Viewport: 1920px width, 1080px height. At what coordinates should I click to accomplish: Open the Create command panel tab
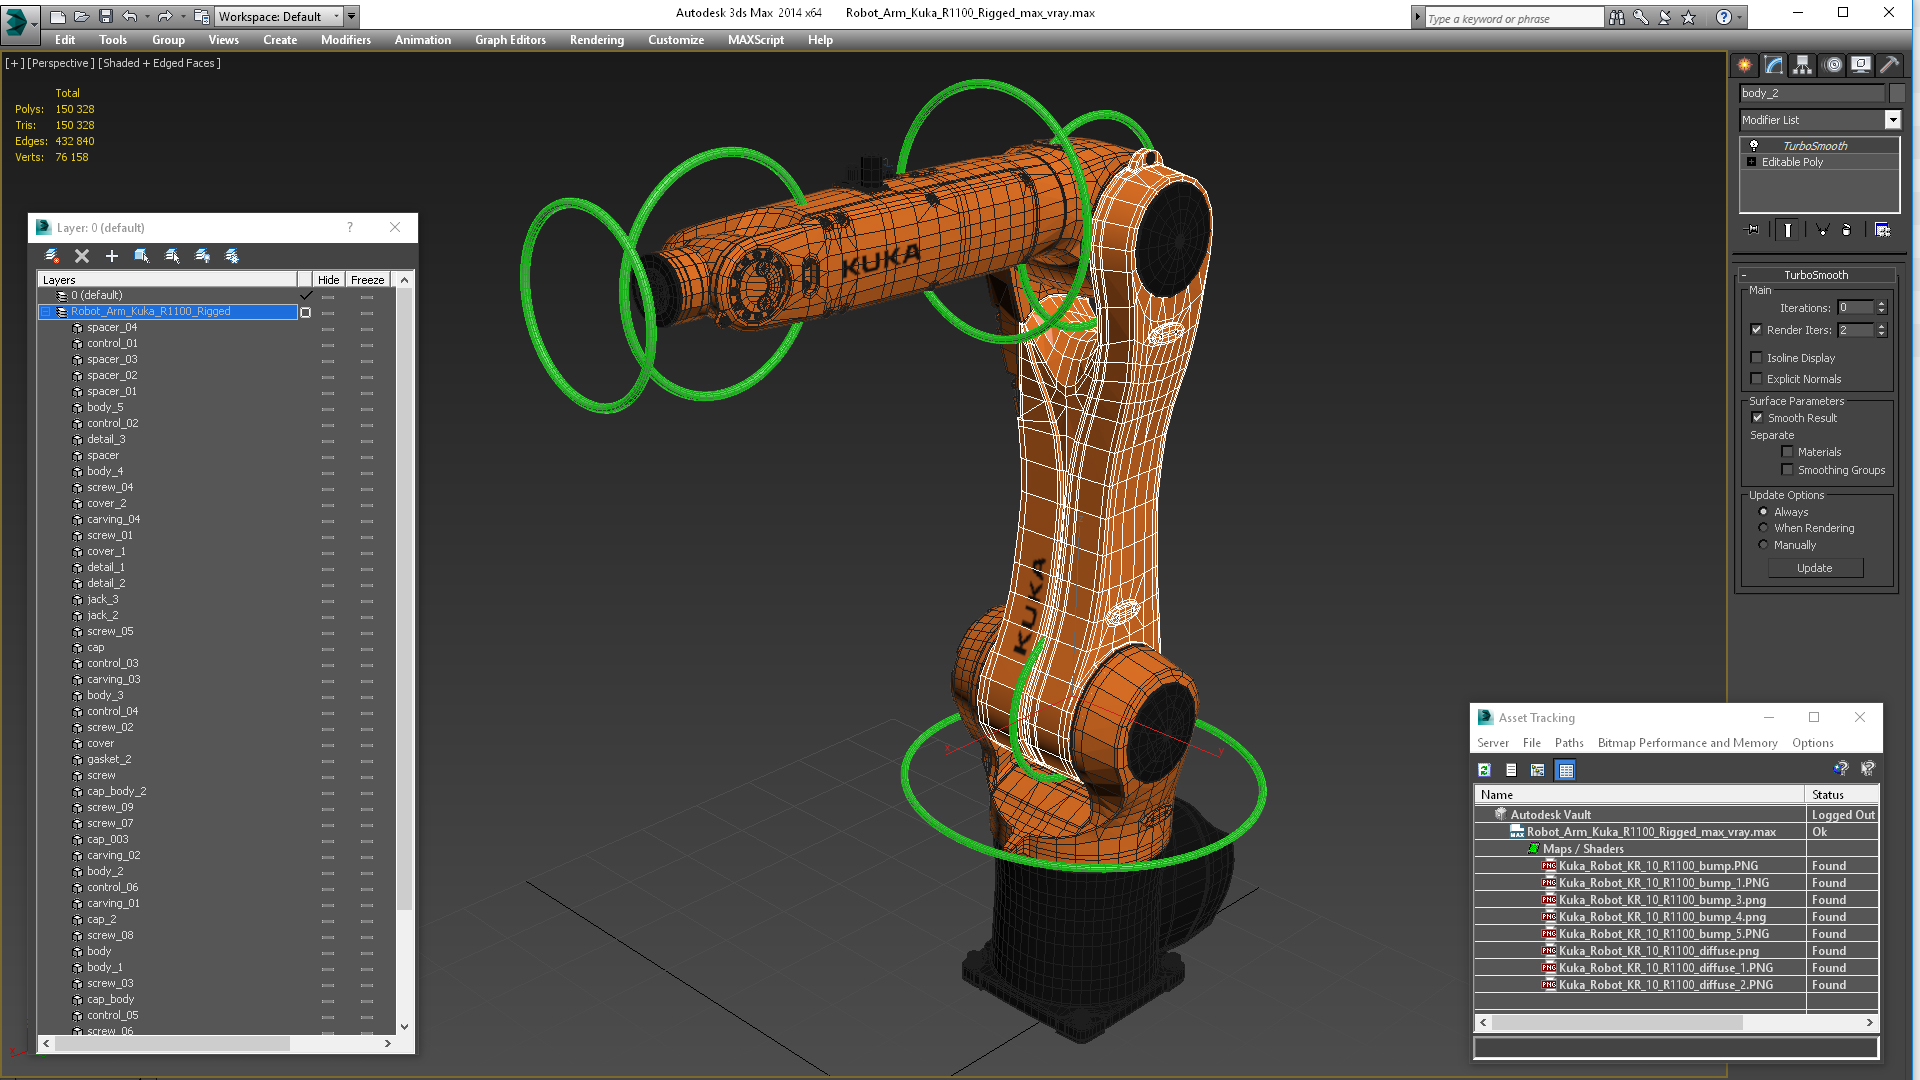tap(1745, 65)
